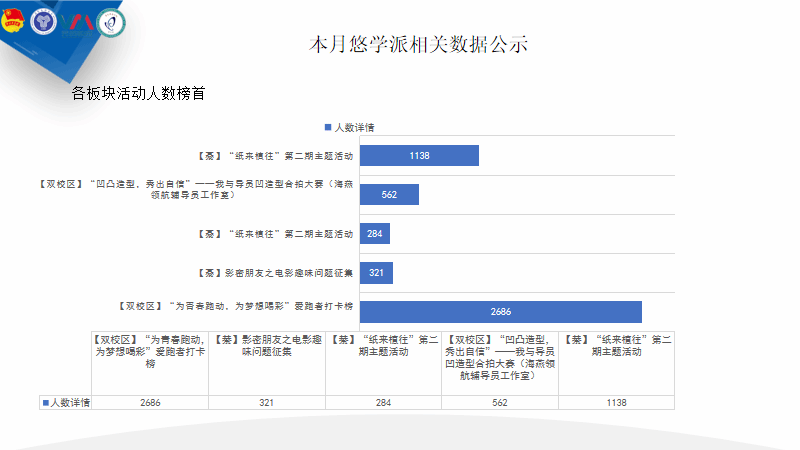The image size is (800, 450).
Task: Click table cell containing 562
Action: (500, 402)
